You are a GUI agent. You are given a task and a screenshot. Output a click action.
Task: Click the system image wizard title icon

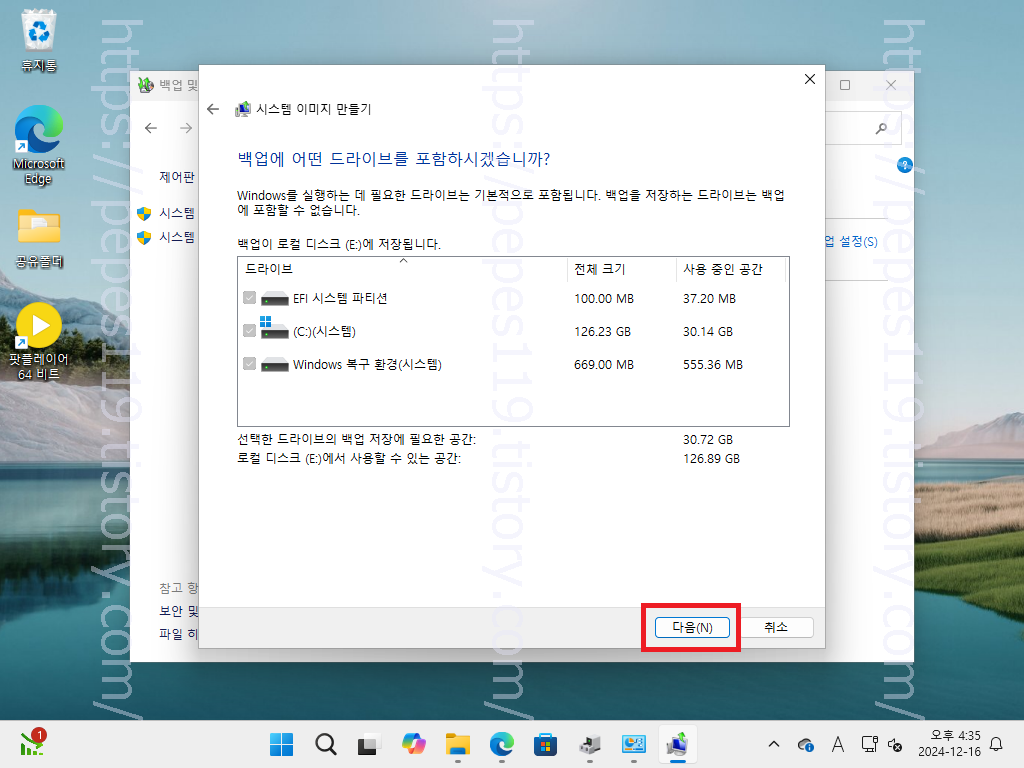pyautogui.click(x=243, y=109)
